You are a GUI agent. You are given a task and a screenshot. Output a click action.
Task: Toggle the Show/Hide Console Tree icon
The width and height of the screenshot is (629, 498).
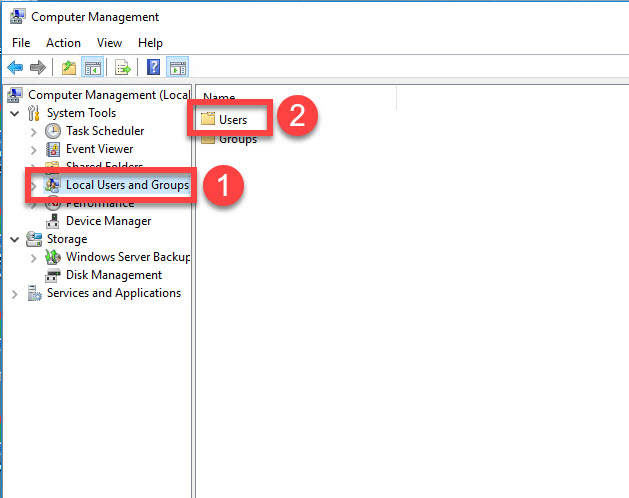click(91, 68)
